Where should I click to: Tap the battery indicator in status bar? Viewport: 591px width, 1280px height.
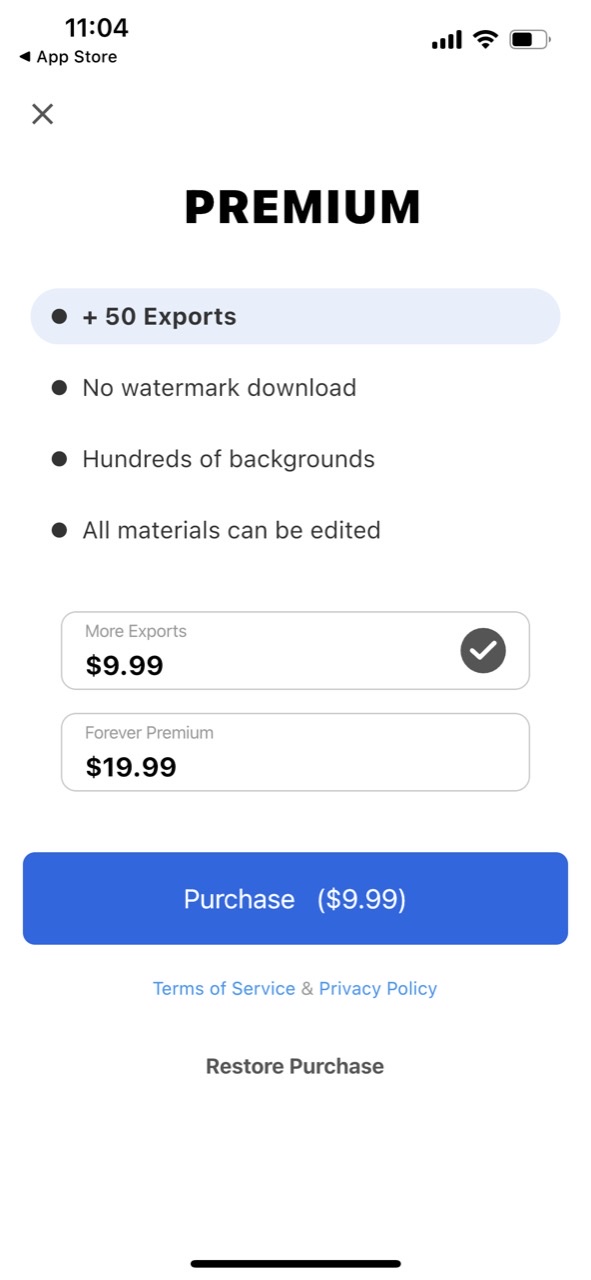coord(528,39)
